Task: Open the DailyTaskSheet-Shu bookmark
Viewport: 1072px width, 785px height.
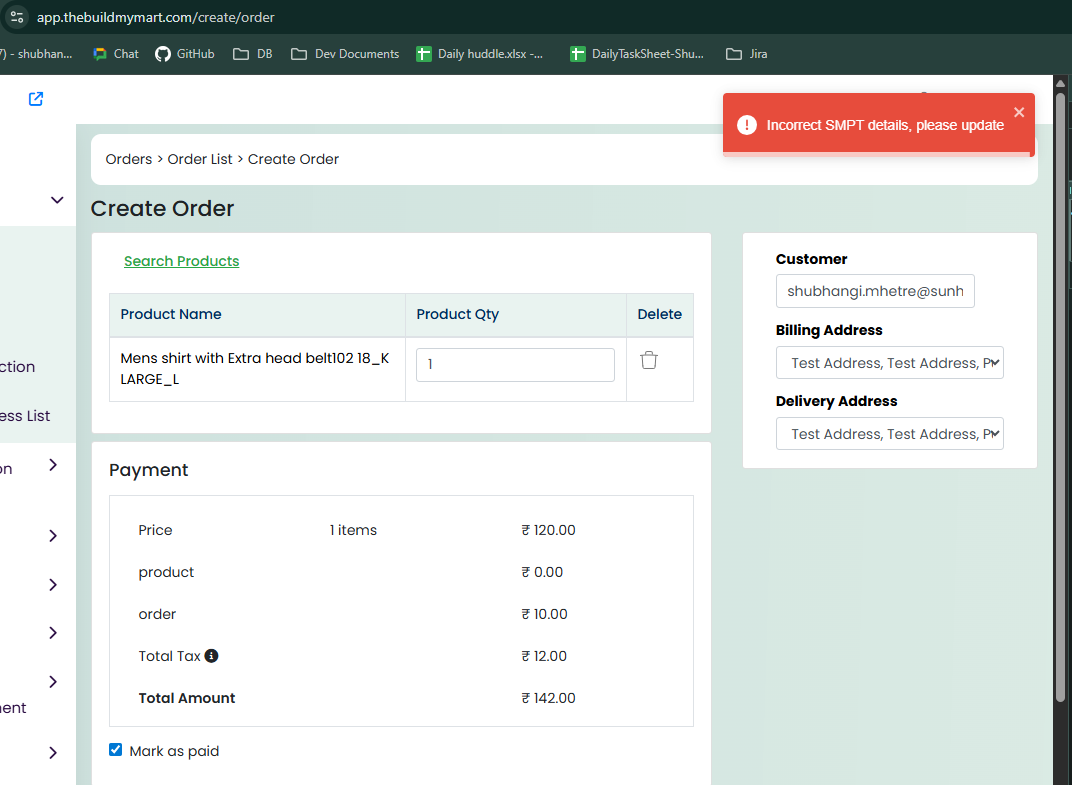Action: click(x=636, y=54)
